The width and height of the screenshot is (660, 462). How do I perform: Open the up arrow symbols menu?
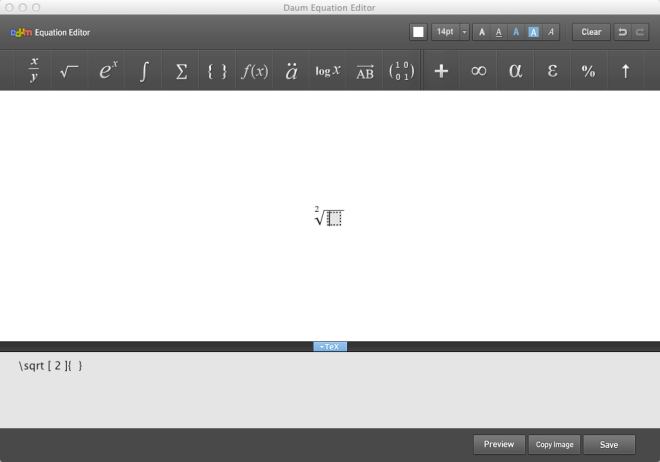coord(625,70)
